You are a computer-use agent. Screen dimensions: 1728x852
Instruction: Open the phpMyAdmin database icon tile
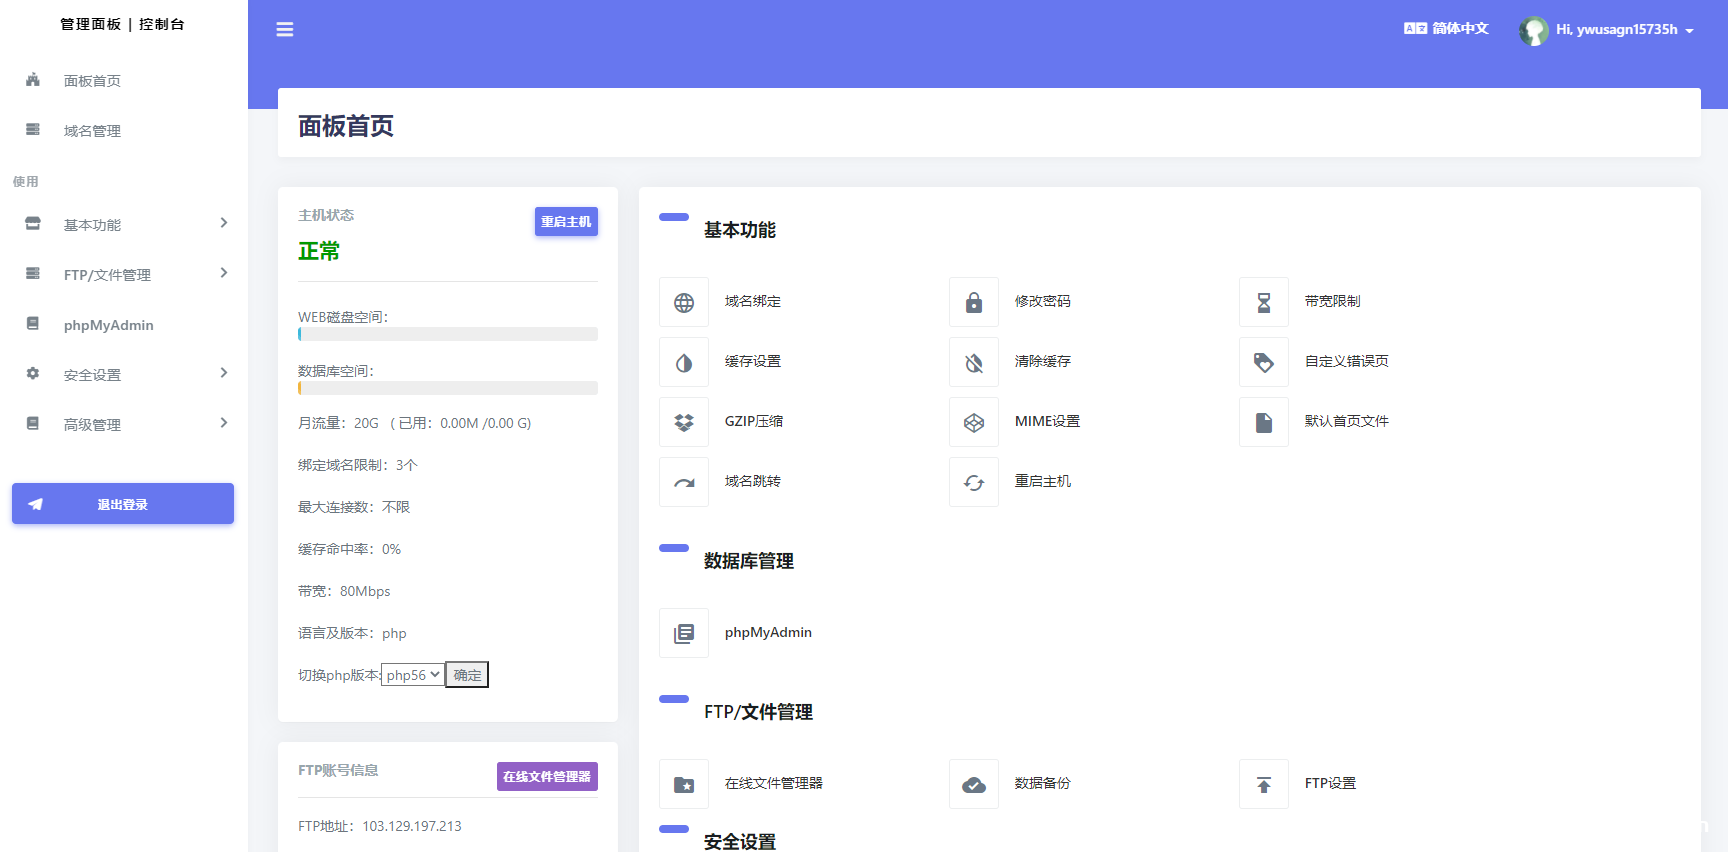click(684, 633)
